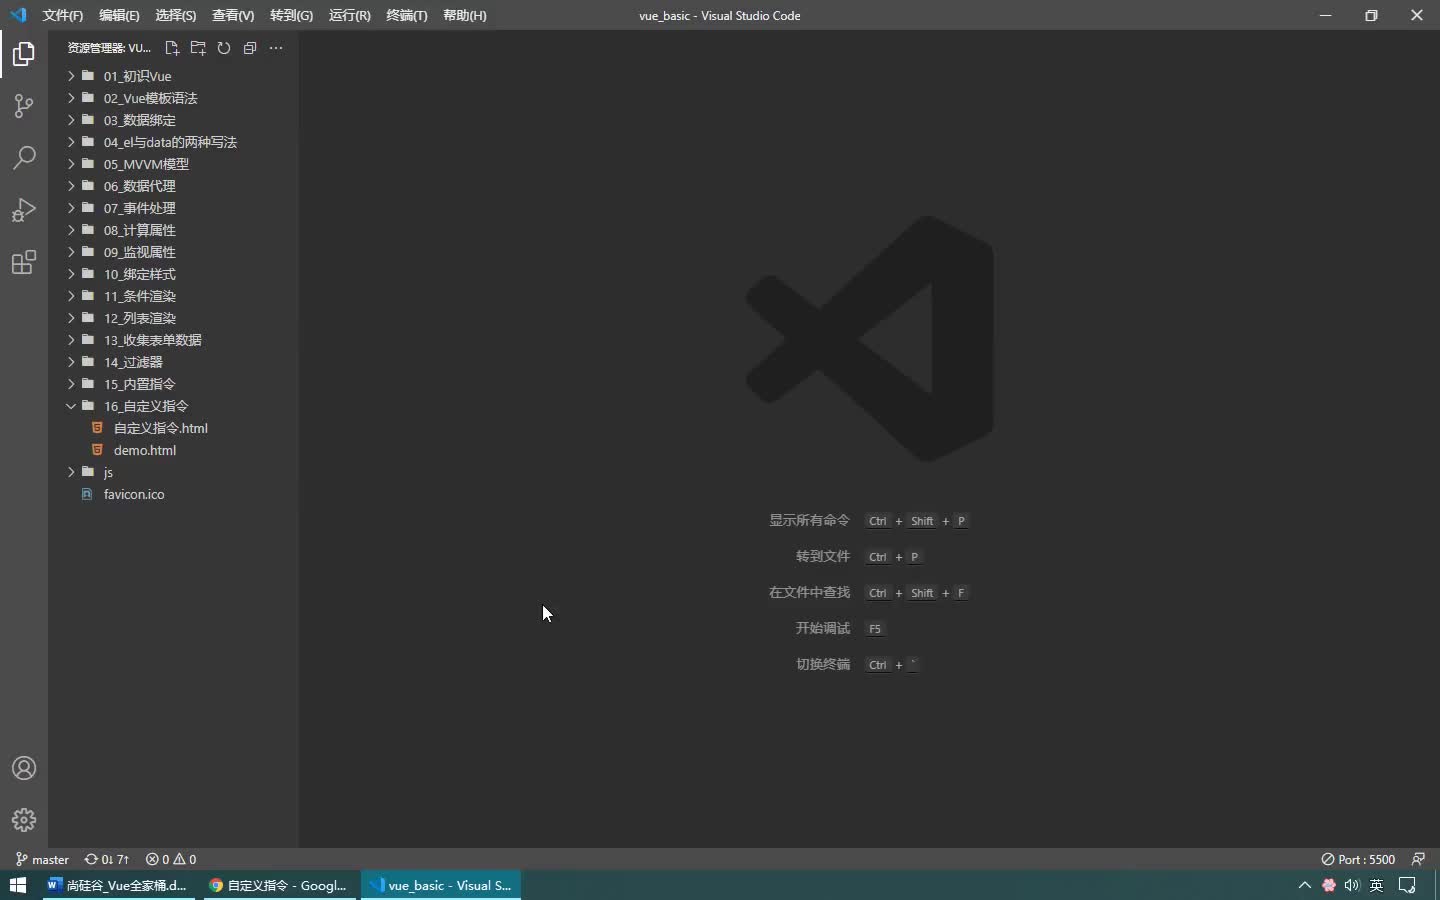
Task: Open the Search view
Action: coord(24,158)
